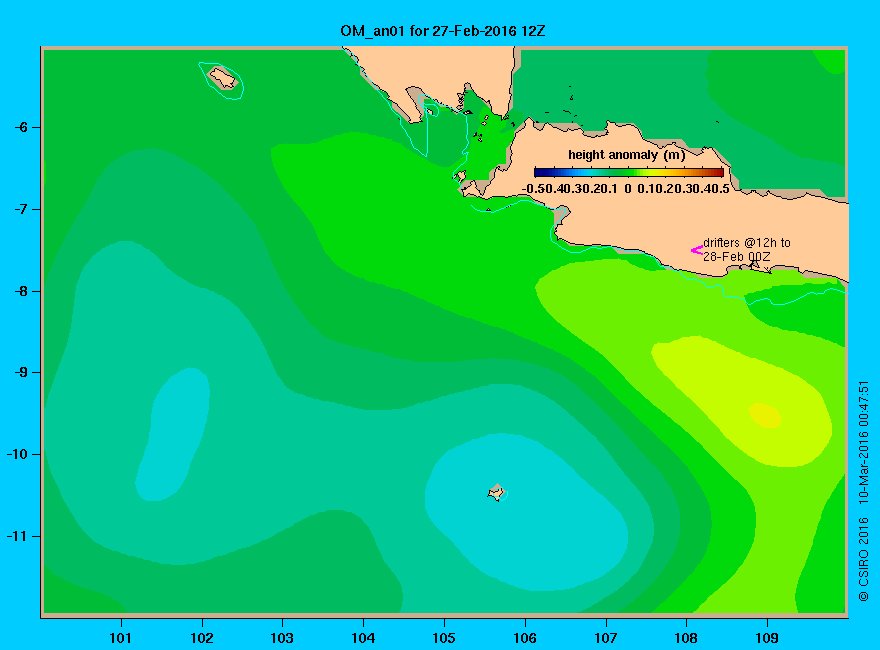The width and height of the screenshot is (880, 650).
Task: Click the yellow positive-anomaly peak near 109E
Action: tap(766, 415)
